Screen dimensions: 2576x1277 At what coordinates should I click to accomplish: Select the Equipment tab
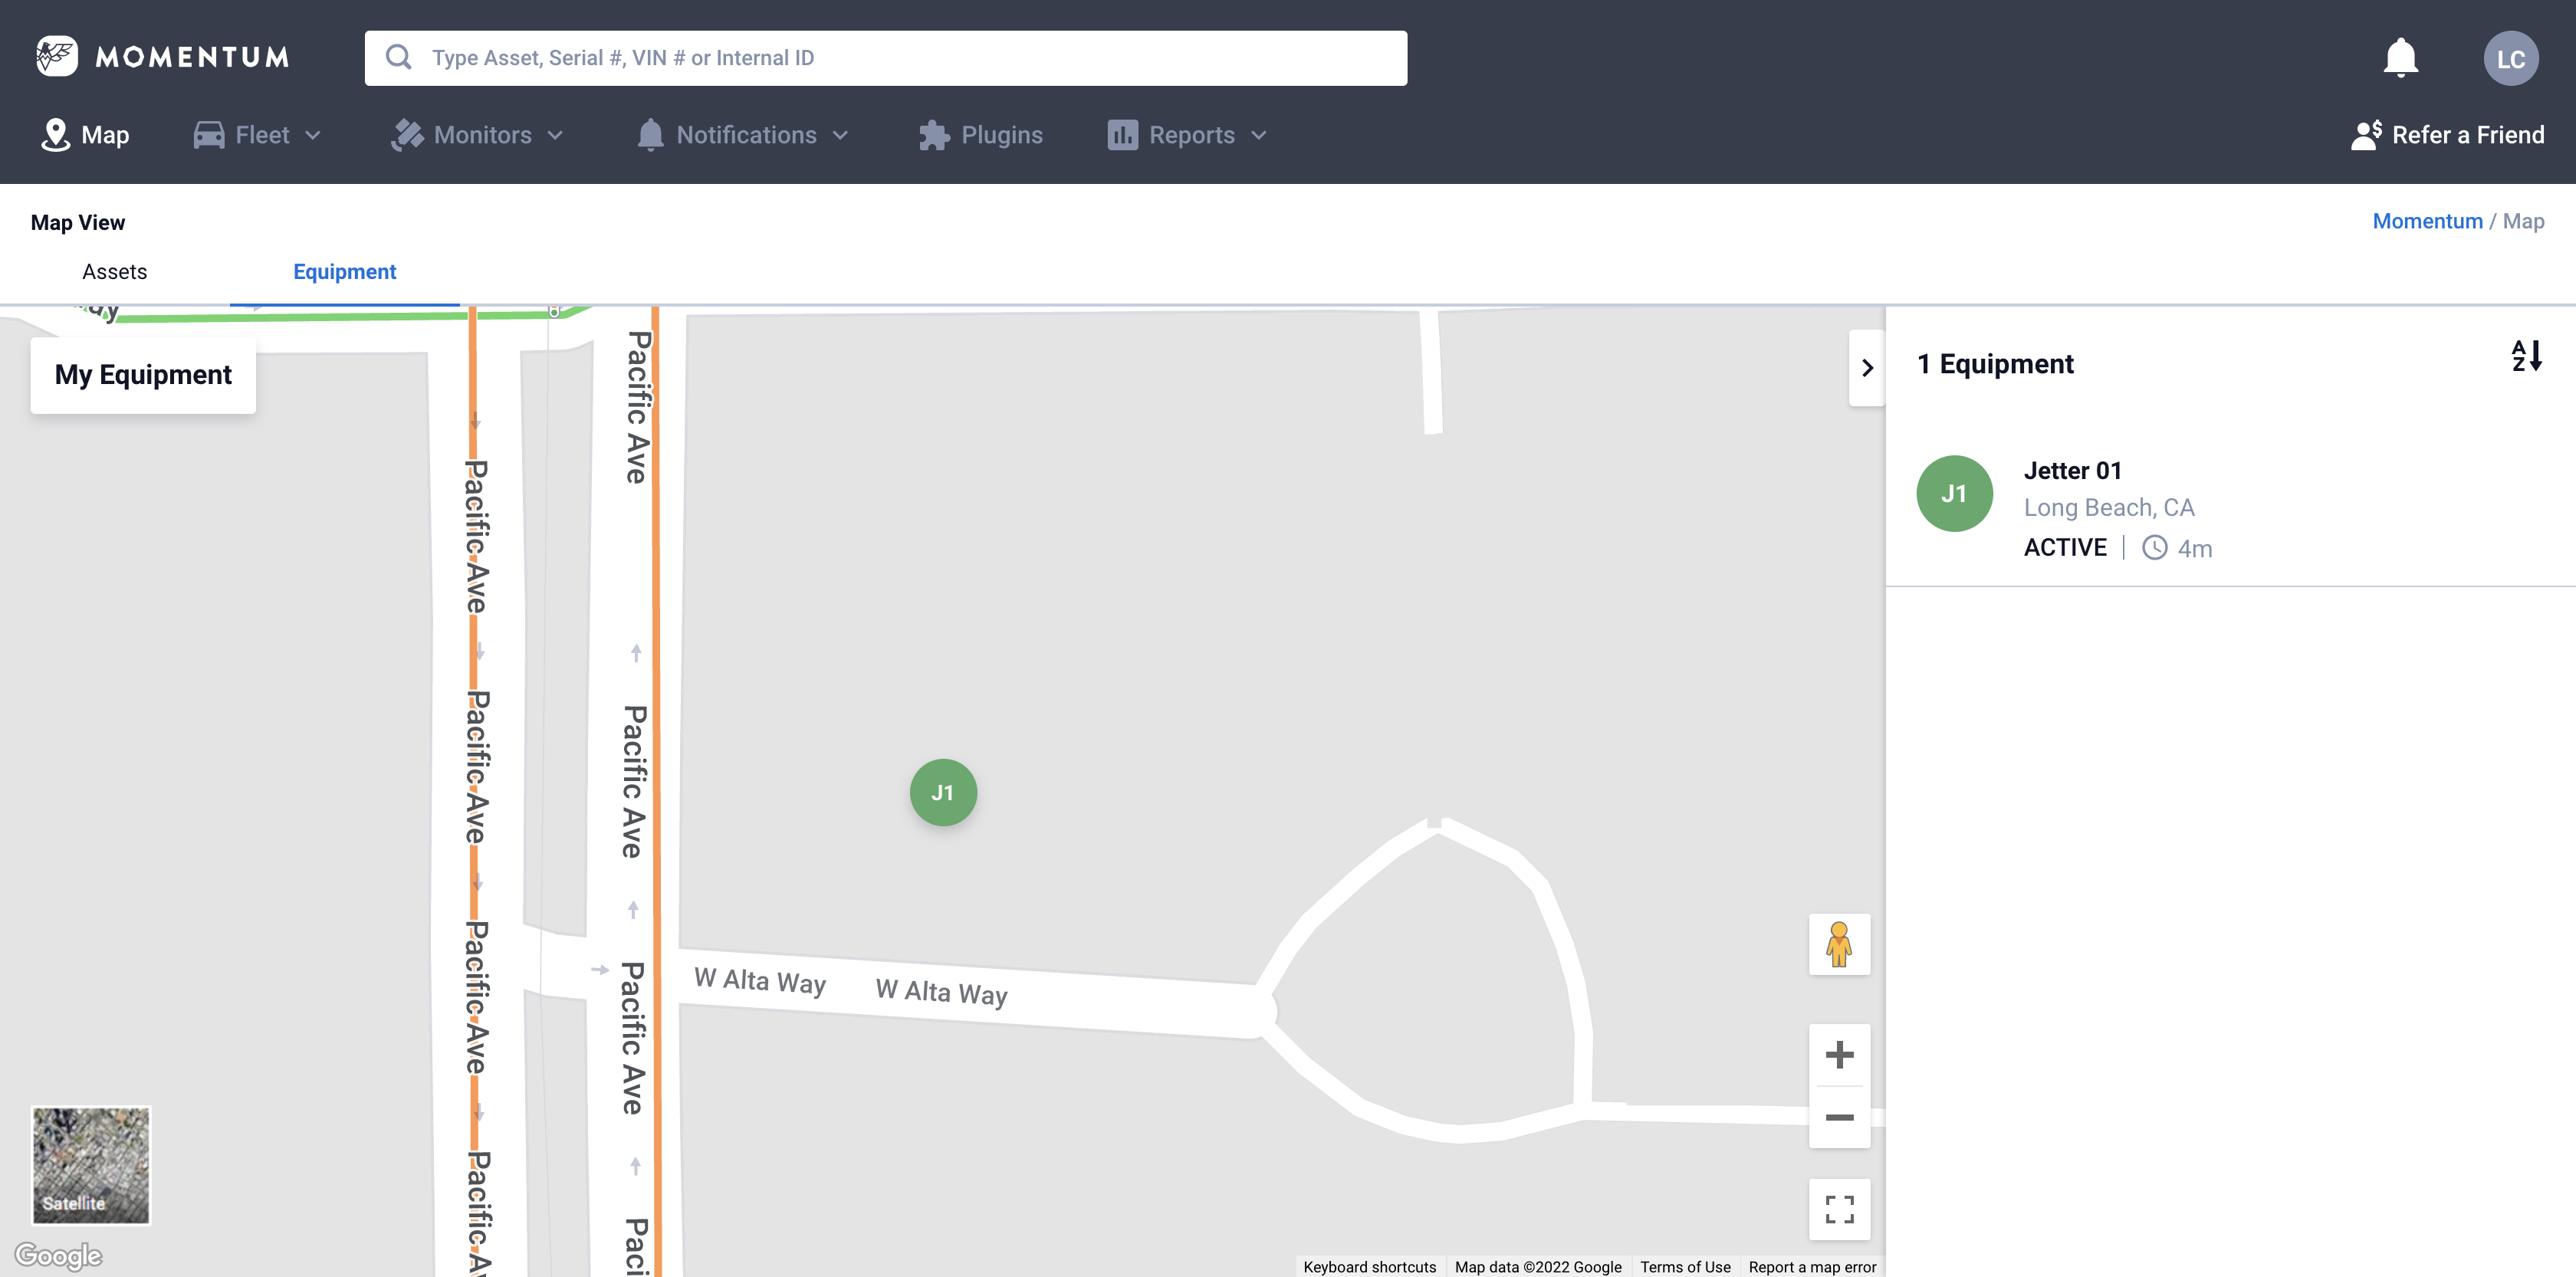point(344,271)
